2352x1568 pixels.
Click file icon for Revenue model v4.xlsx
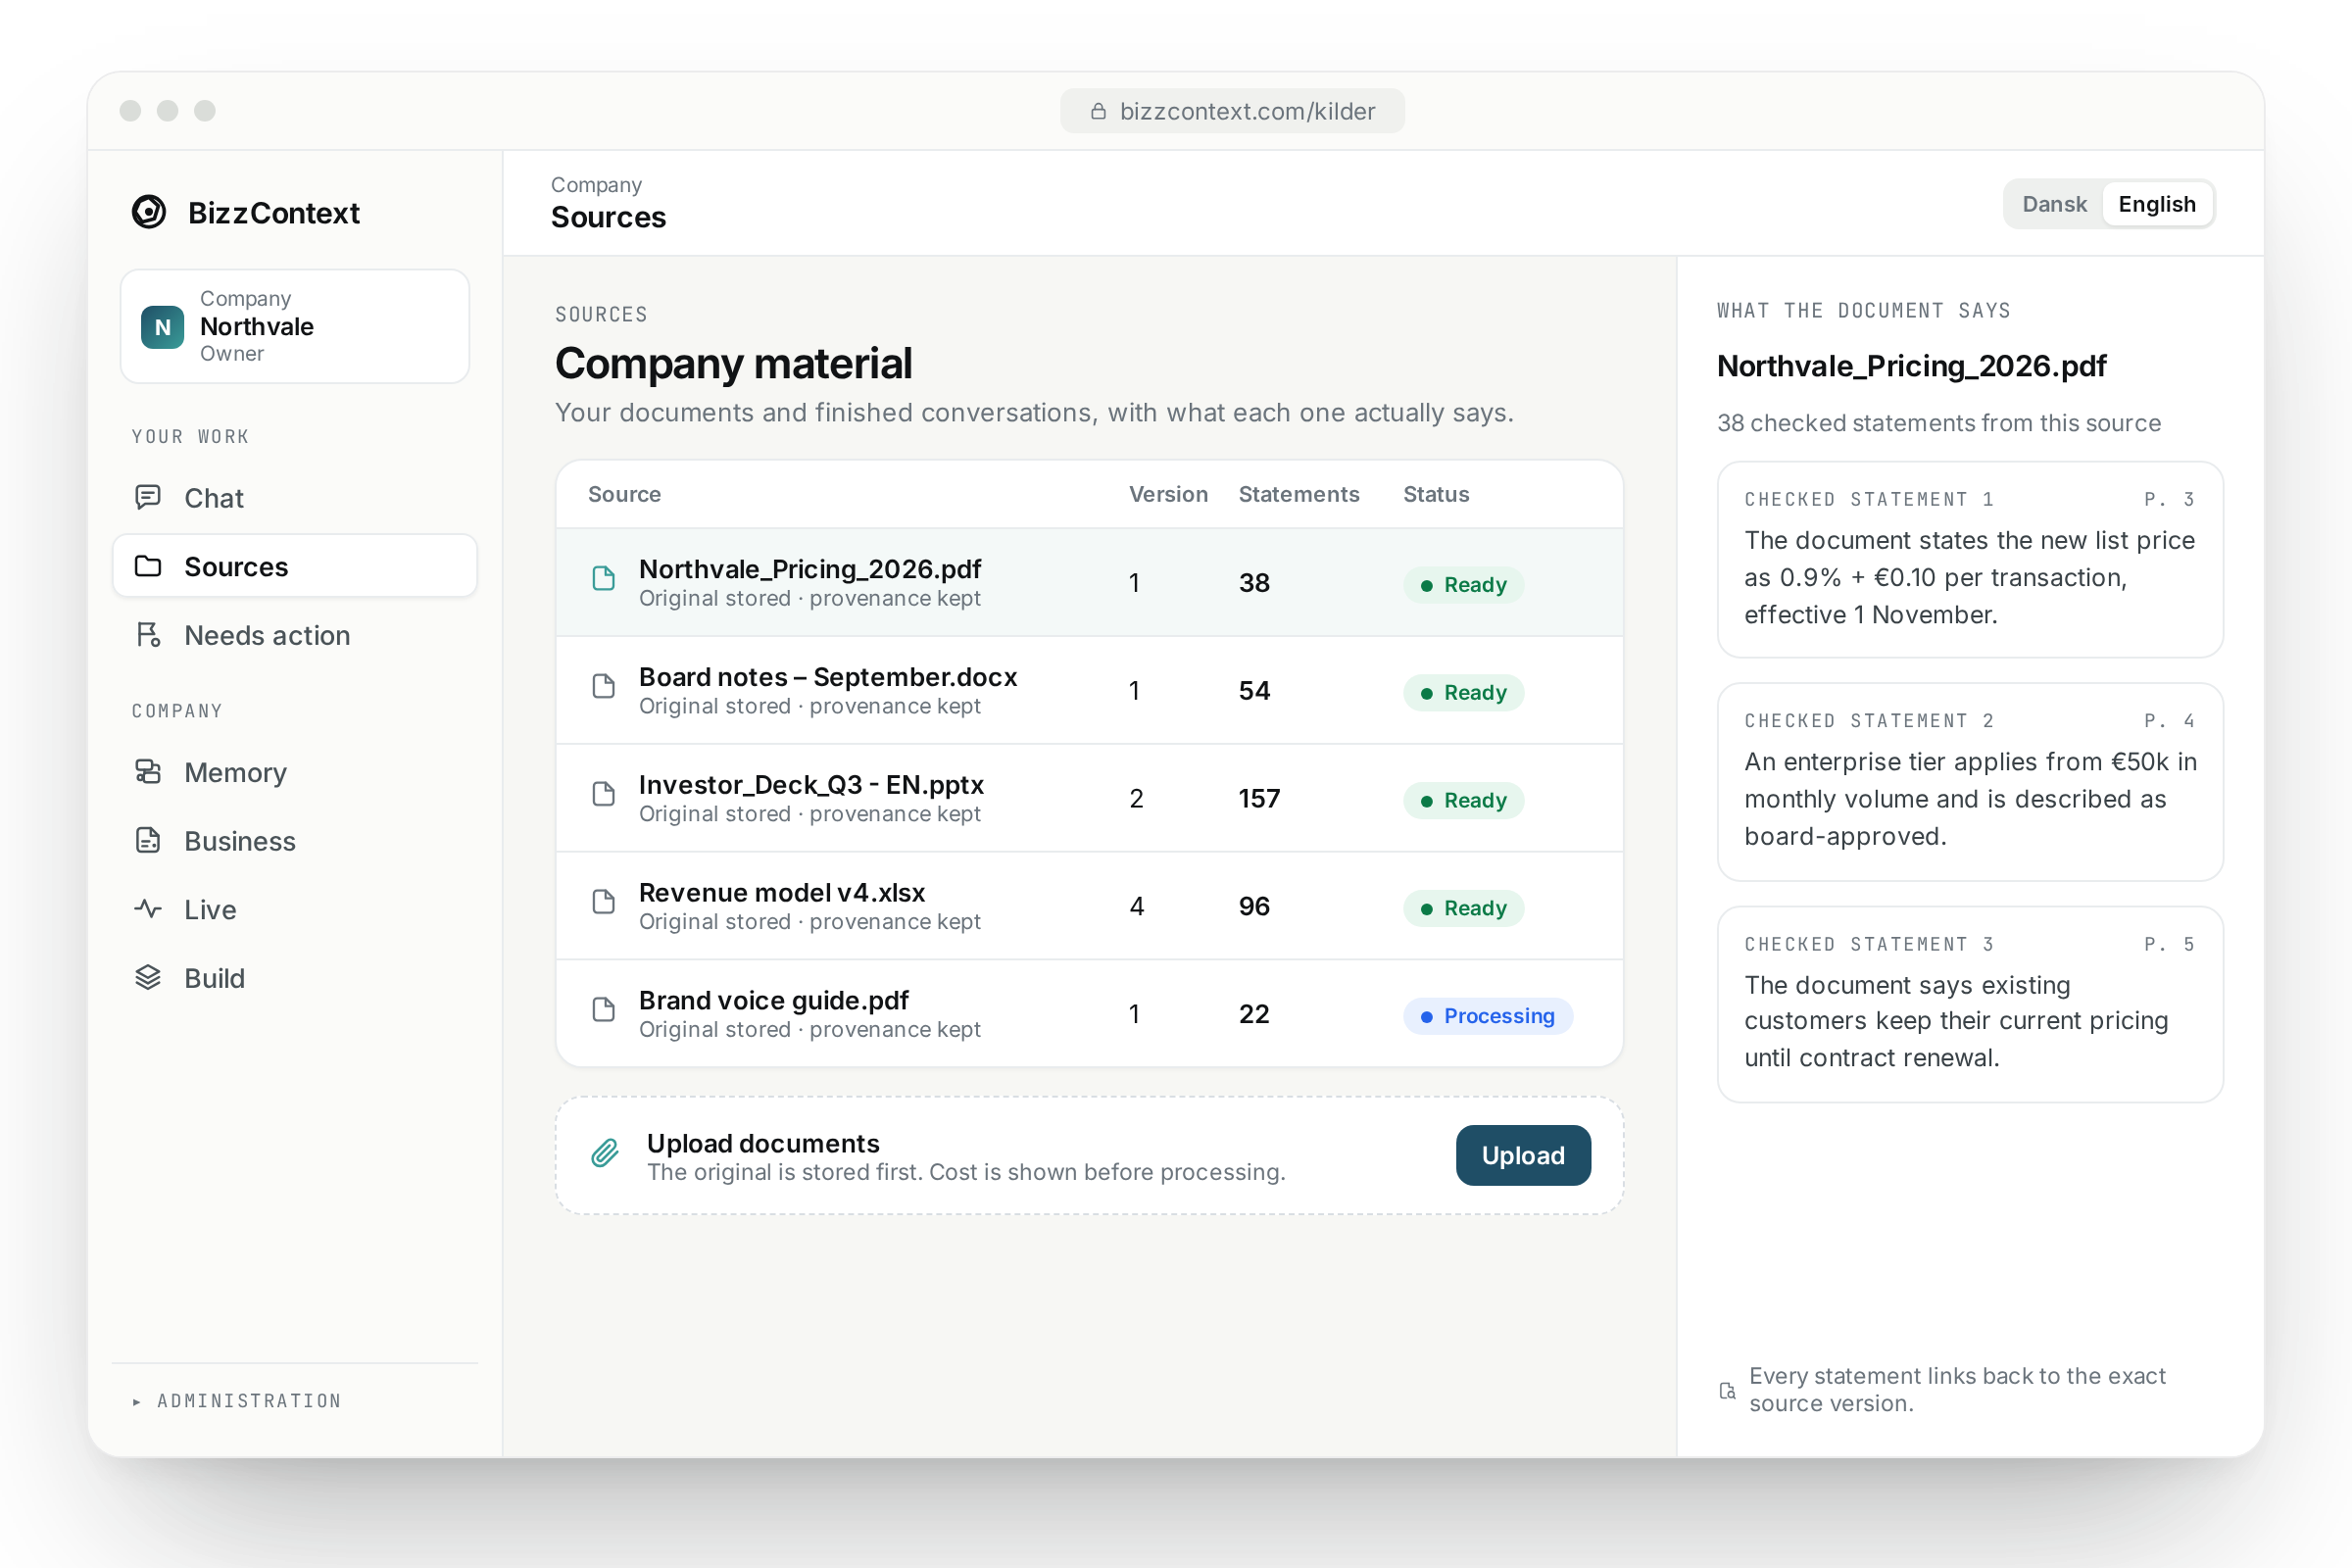[x=604, y=902]
